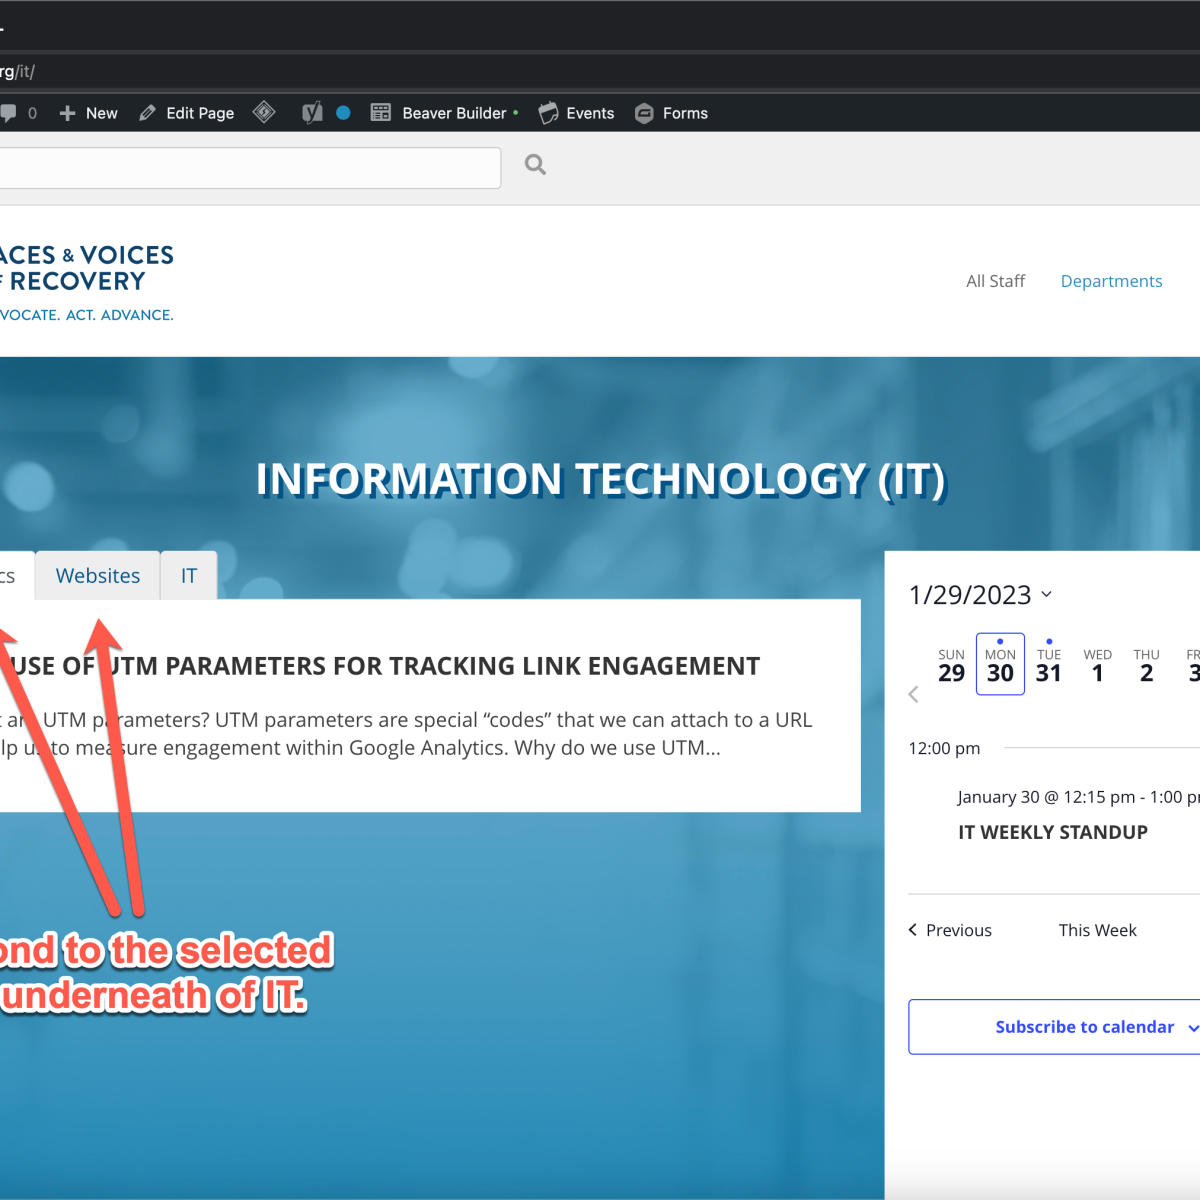This screenshot has height=1200, width=1200.
Task: Open the Yoast SEO icon in admin bar
Action: pos(312,113)
